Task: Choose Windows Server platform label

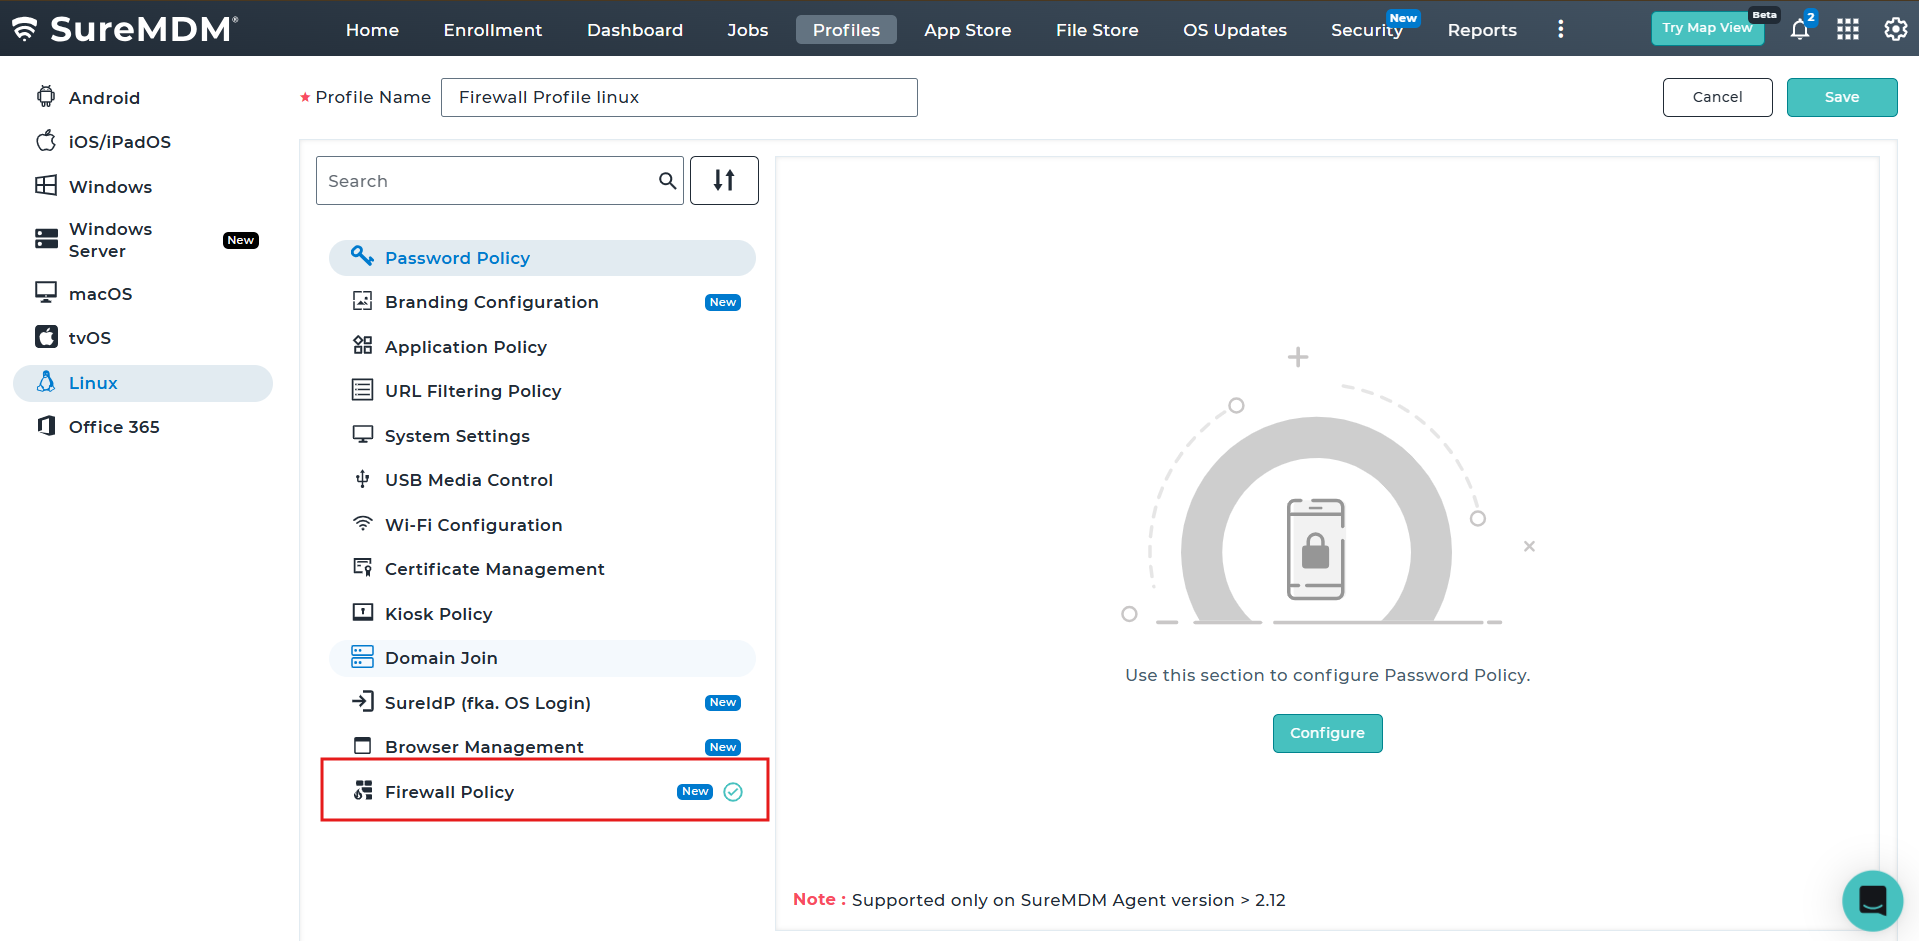Action: coord(111,240)
